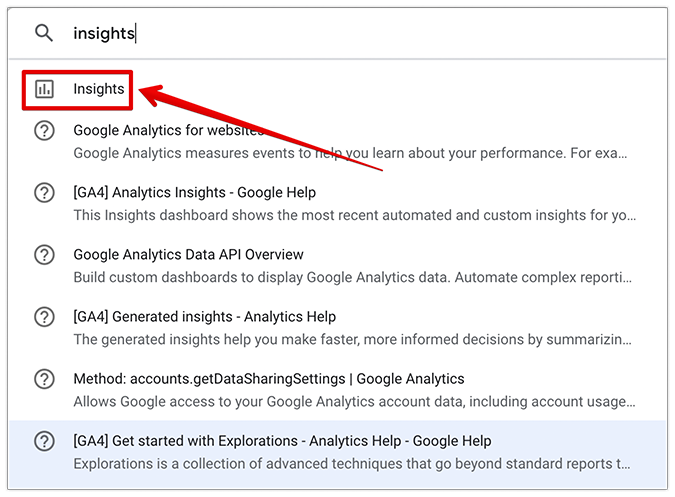Click the magnifying glass search icon
This screenshot has height=497, width=675.
coord(43,33)
